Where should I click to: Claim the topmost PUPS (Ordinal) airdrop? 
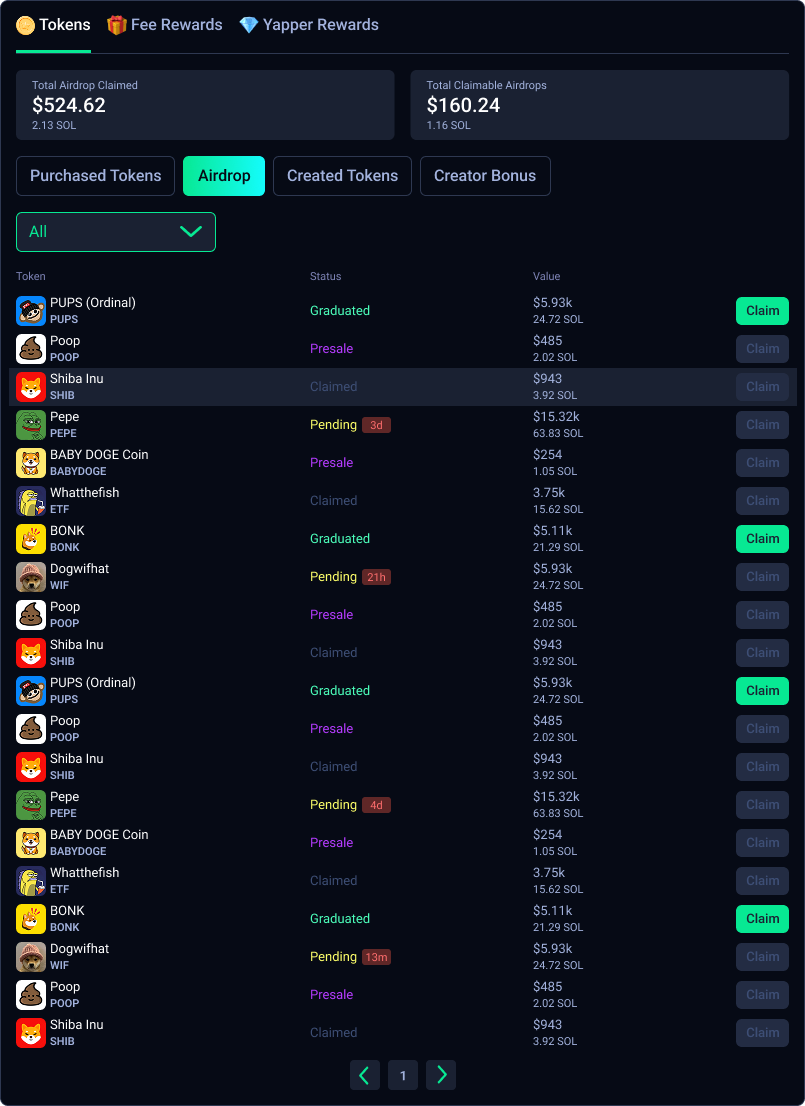coord(762,311)
